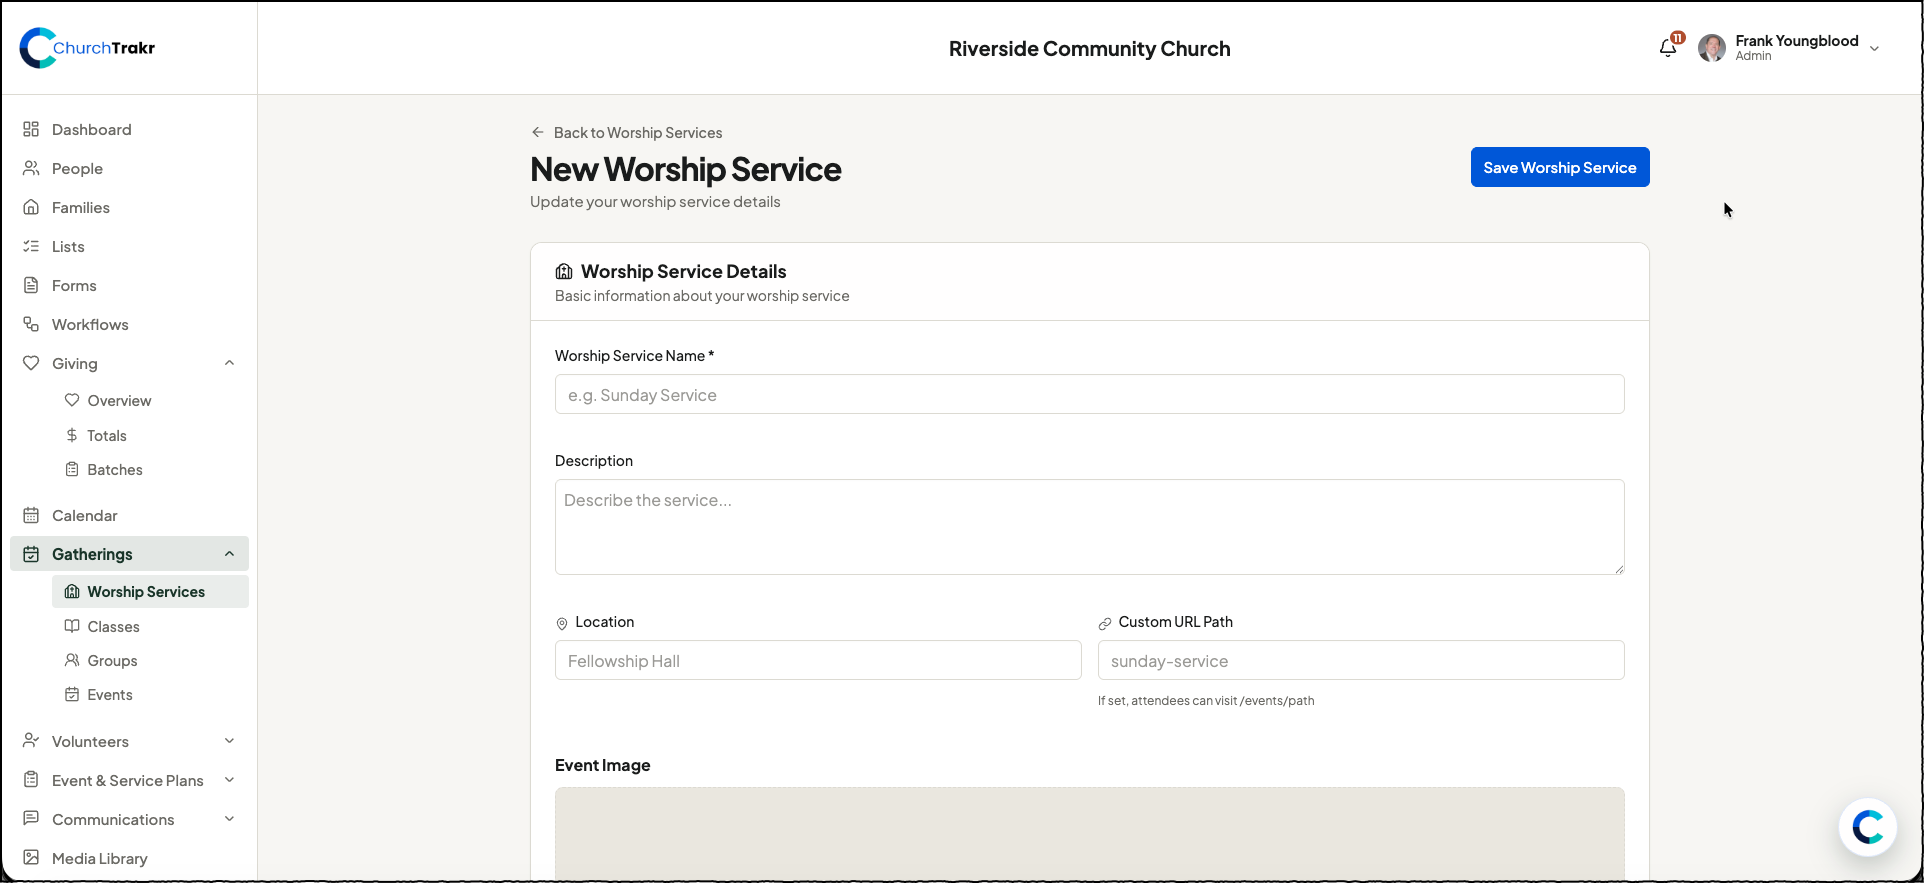The width and height of the screenshot is (1924, 883).
Task: Collapse the Gatherings section chevron
Action: (229, 554)
